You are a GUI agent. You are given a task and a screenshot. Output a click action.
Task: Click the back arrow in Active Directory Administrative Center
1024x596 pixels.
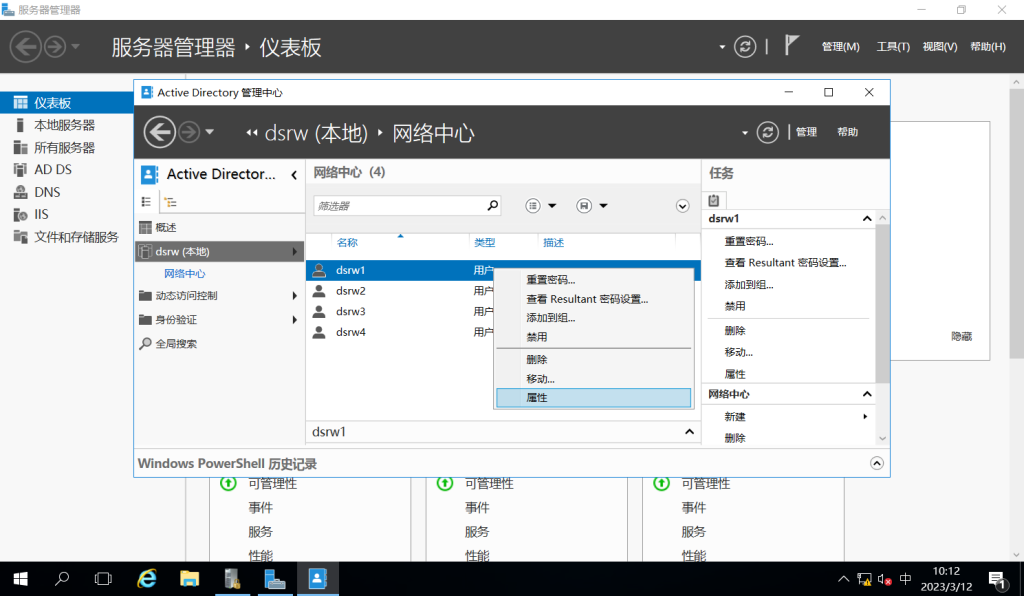pos(159,133)
